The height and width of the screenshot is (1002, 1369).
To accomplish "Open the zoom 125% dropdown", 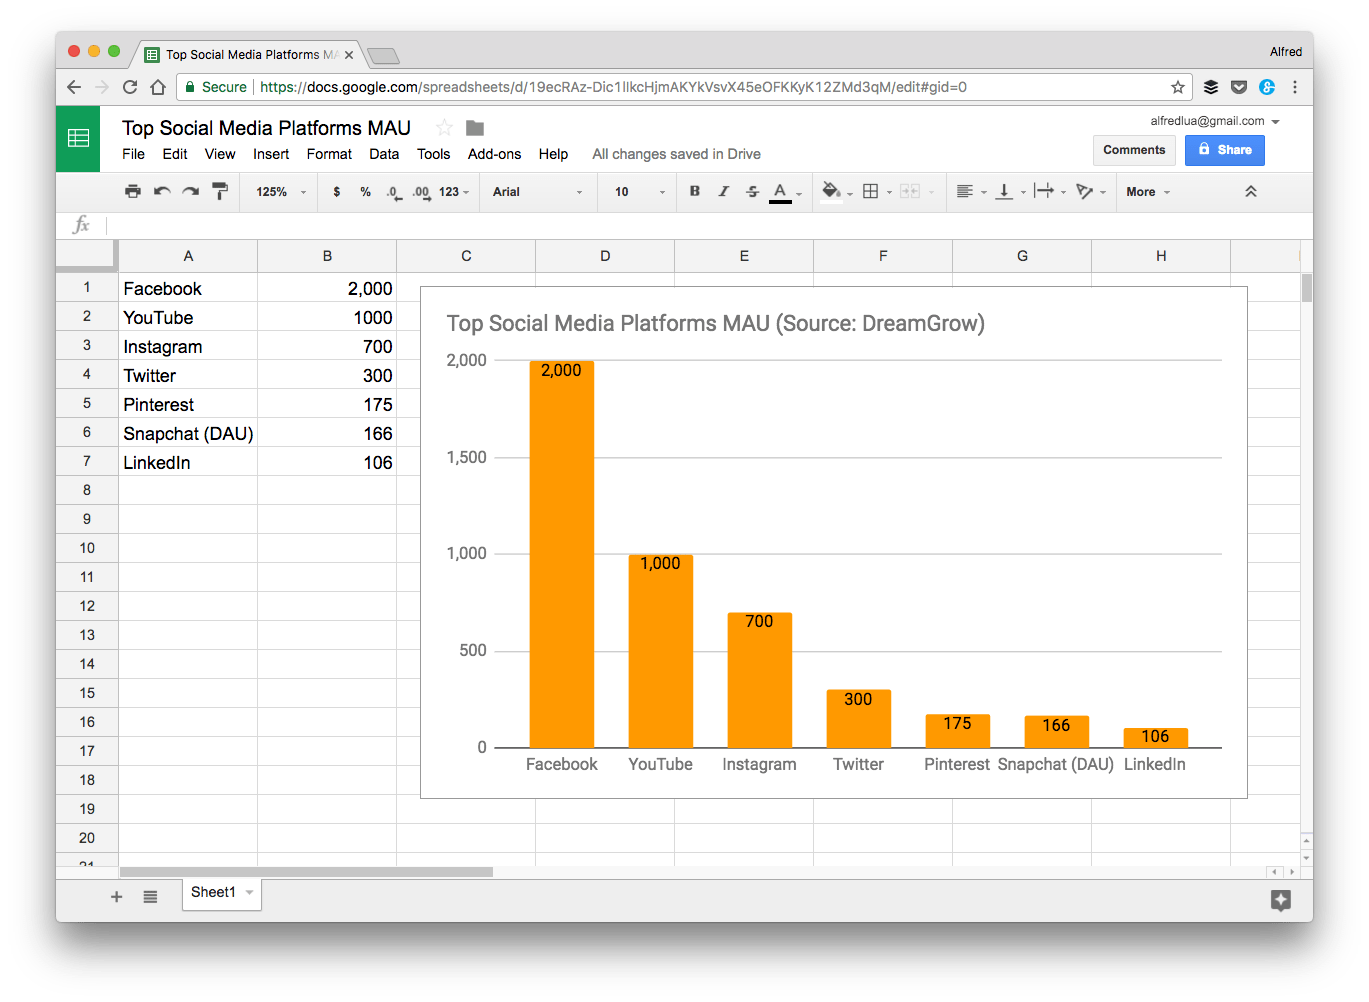I will [281, 192].
